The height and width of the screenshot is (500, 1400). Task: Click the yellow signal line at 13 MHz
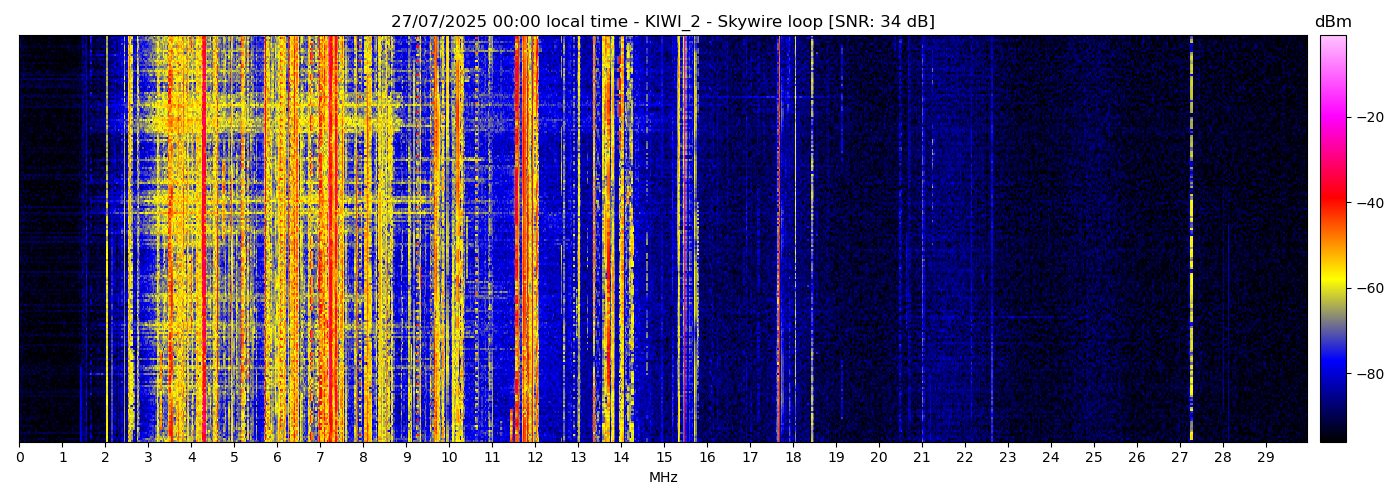click(x=579, y=240)
